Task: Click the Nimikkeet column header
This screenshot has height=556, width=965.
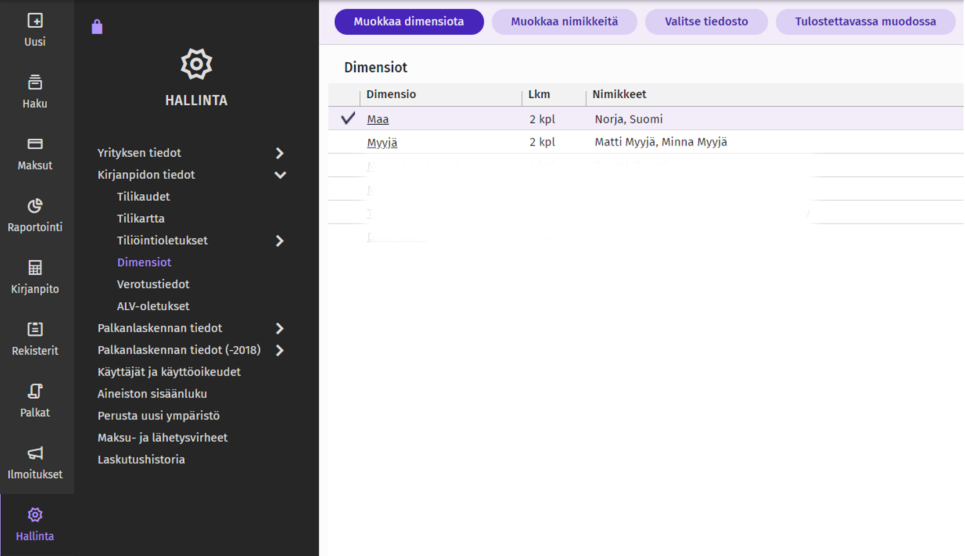Action: click(619, 94)
